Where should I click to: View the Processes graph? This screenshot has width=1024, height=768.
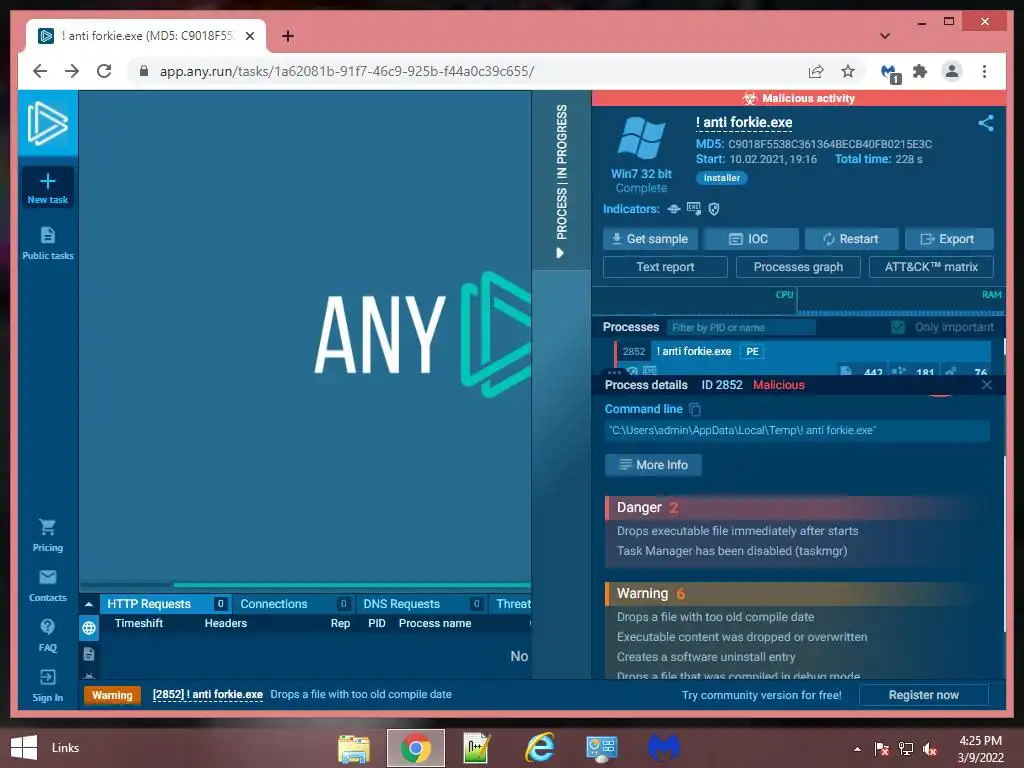[798, 267]
